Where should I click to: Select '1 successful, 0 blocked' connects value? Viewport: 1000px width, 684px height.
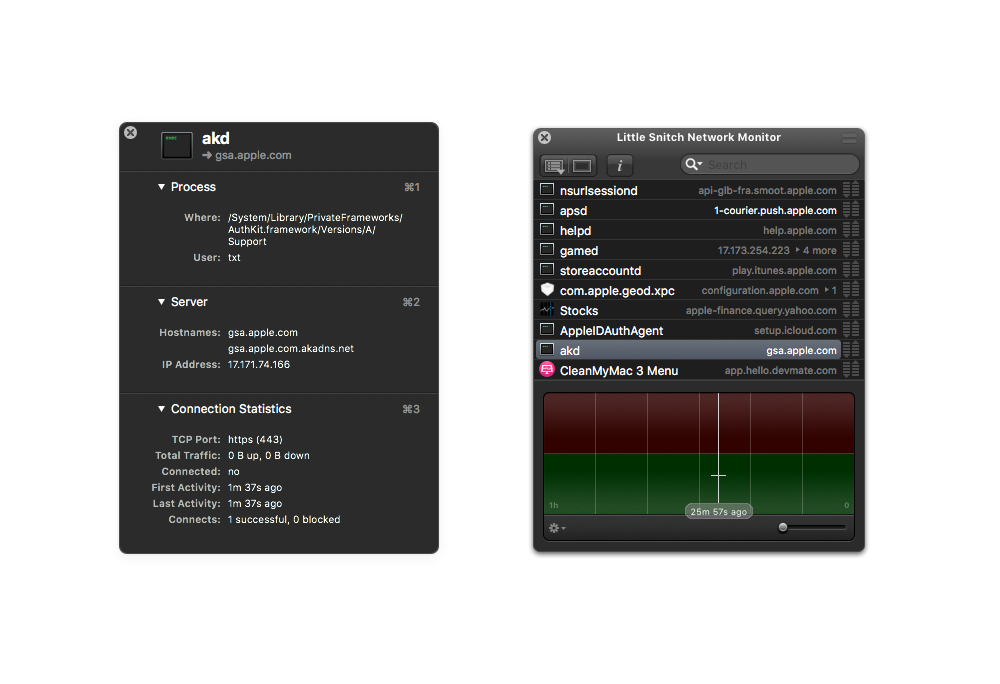(284, 520)
